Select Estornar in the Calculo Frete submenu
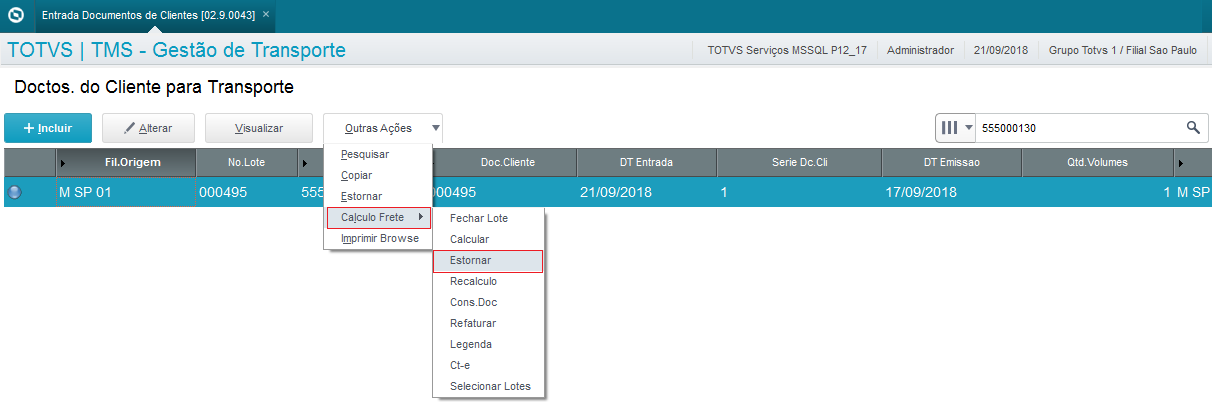Screen dimensions: 1212x402 click(x=488, y=260)
